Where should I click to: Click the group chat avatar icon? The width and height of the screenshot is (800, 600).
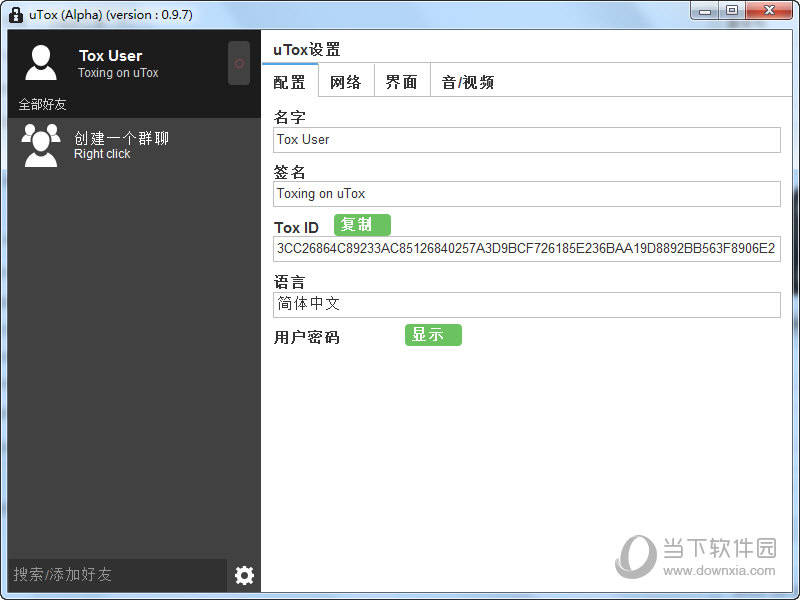41,145
